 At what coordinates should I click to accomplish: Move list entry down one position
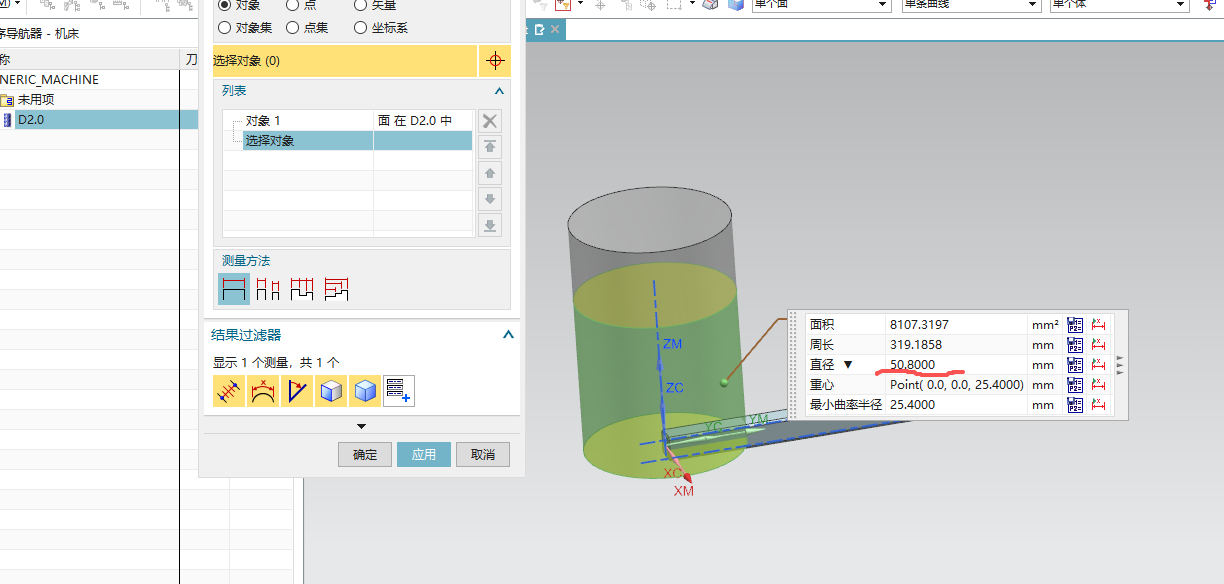tap(489, 199)
